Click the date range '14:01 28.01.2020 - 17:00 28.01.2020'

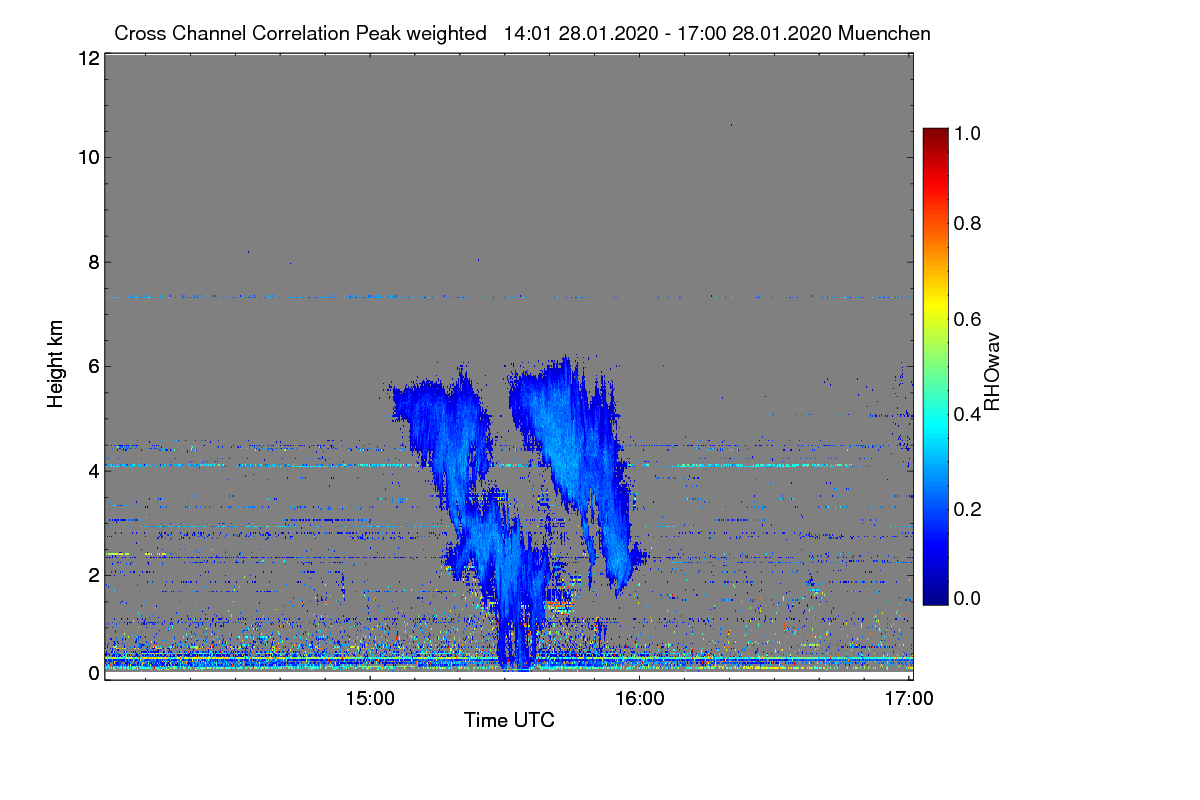669,33
